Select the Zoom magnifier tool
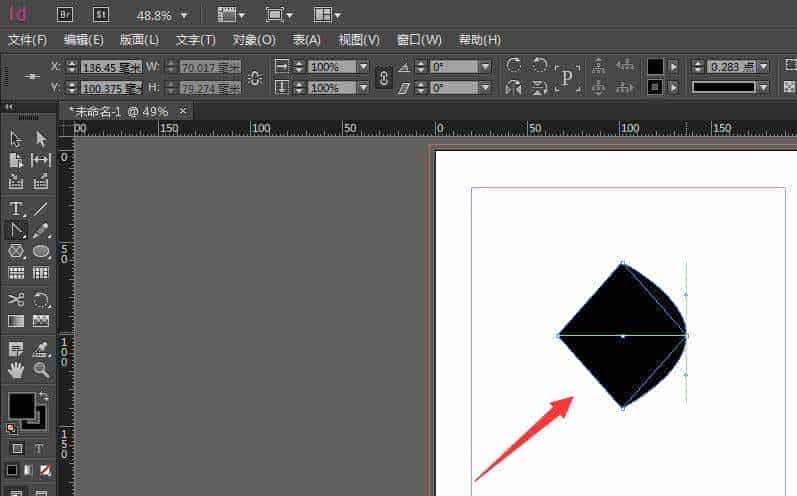 click(x=41, y=370)
